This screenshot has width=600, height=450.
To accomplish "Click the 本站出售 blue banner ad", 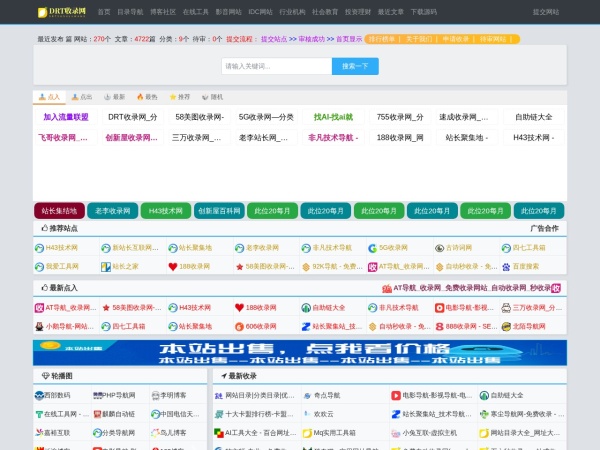I will coord(300,353).
